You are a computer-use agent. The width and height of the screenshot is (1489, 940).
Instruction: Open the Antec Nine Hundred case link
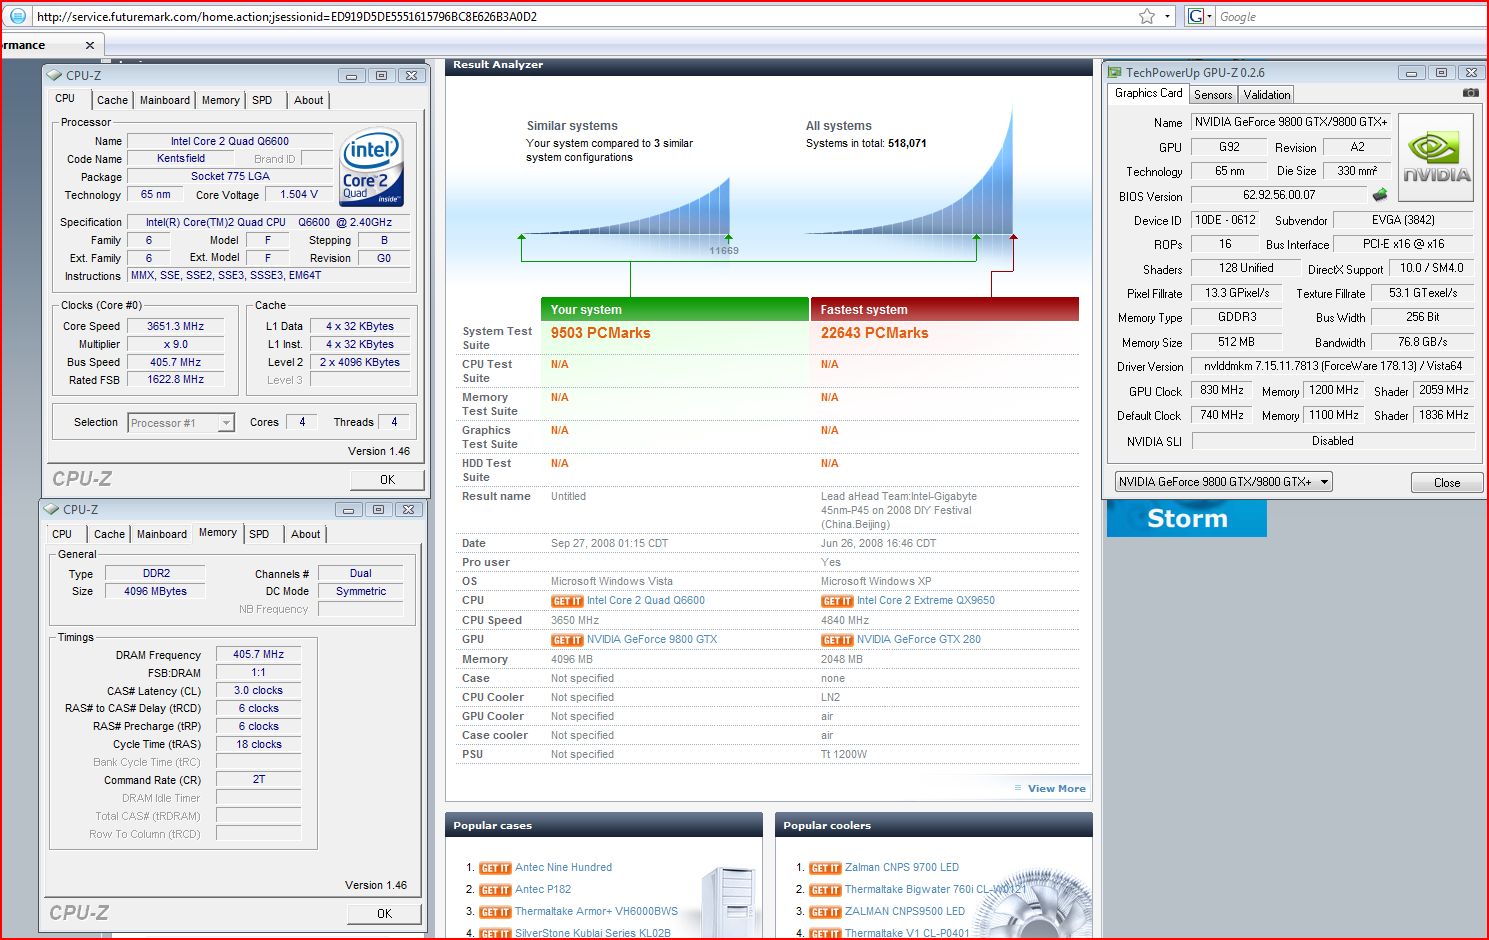(563, 868)
